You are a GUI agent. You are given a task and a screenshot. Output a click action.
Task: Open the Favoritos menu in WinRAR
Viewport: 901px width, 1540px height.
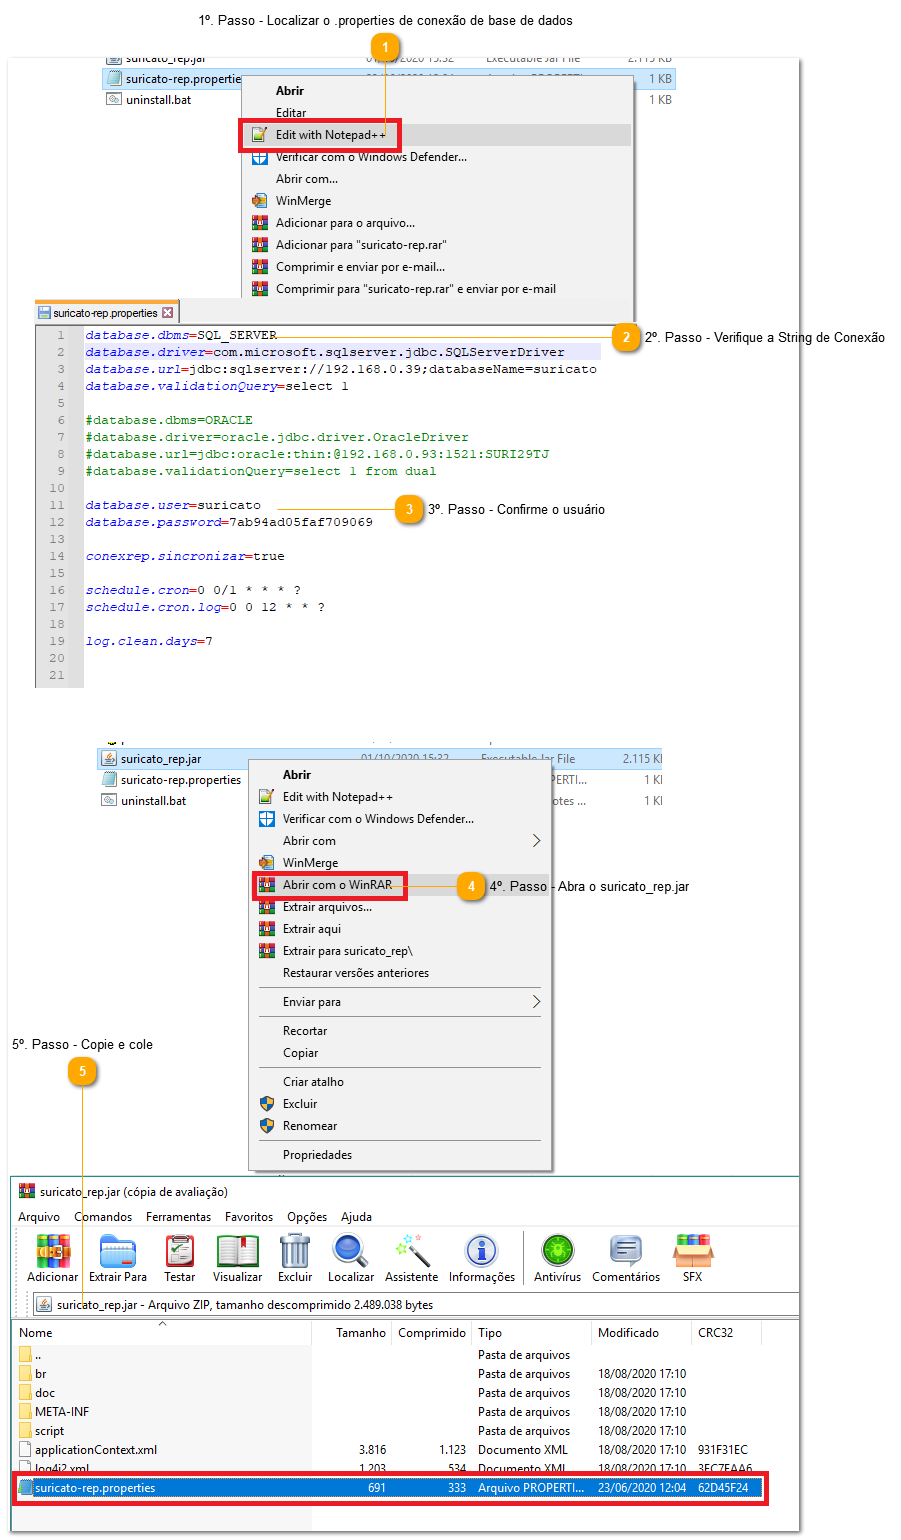pyautogui.click(x=249, y=1217)
